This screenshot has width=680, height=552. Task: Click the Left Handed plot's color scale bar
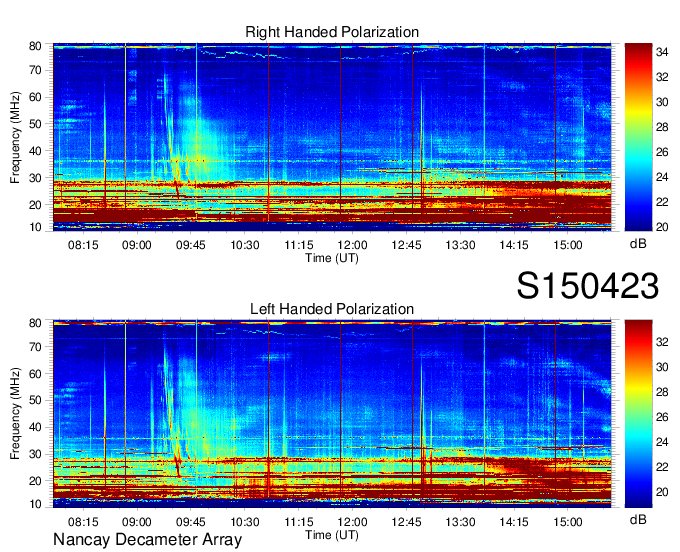[638, 414]
